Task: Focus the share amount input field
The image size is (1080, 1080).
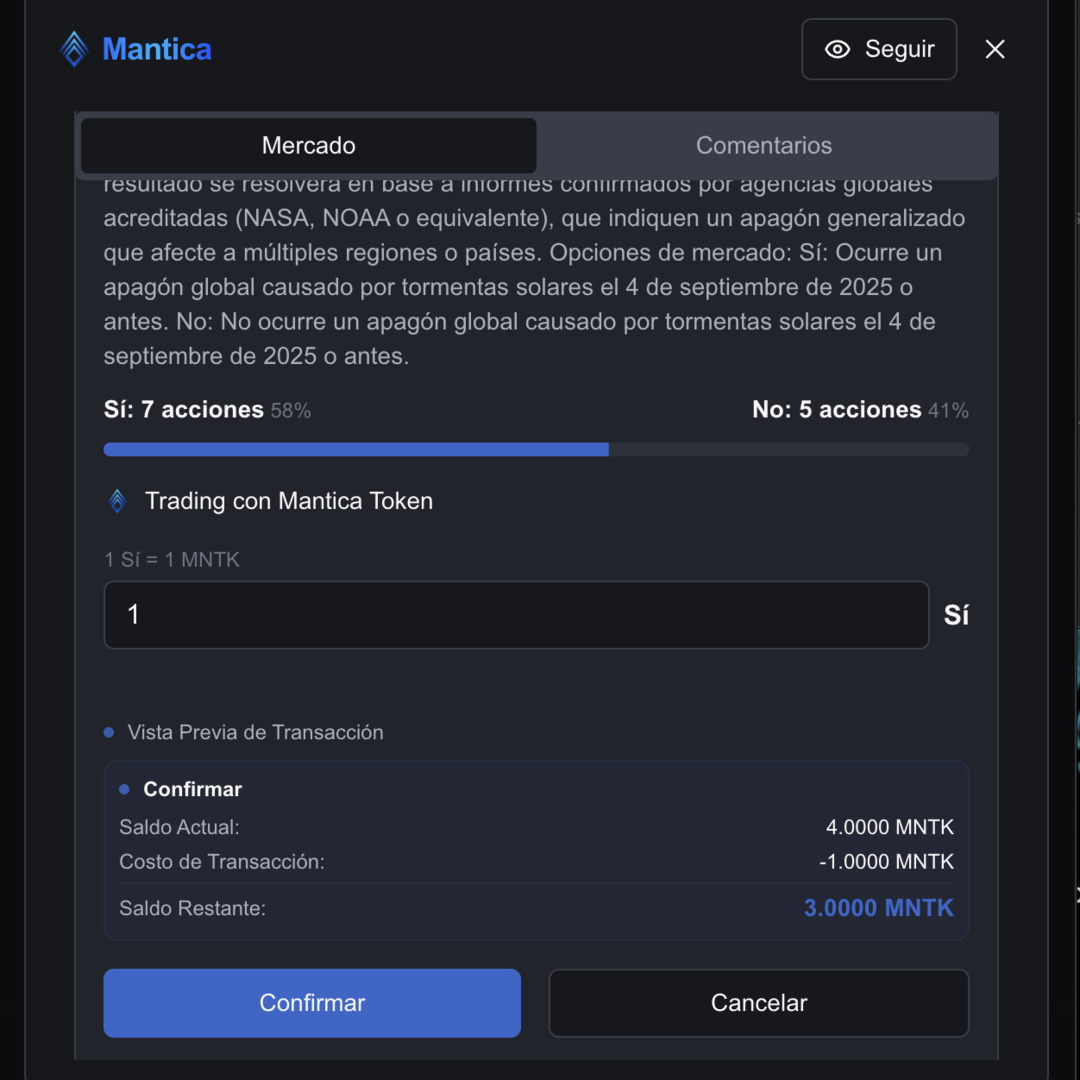Action: click(x=516, y=615)
